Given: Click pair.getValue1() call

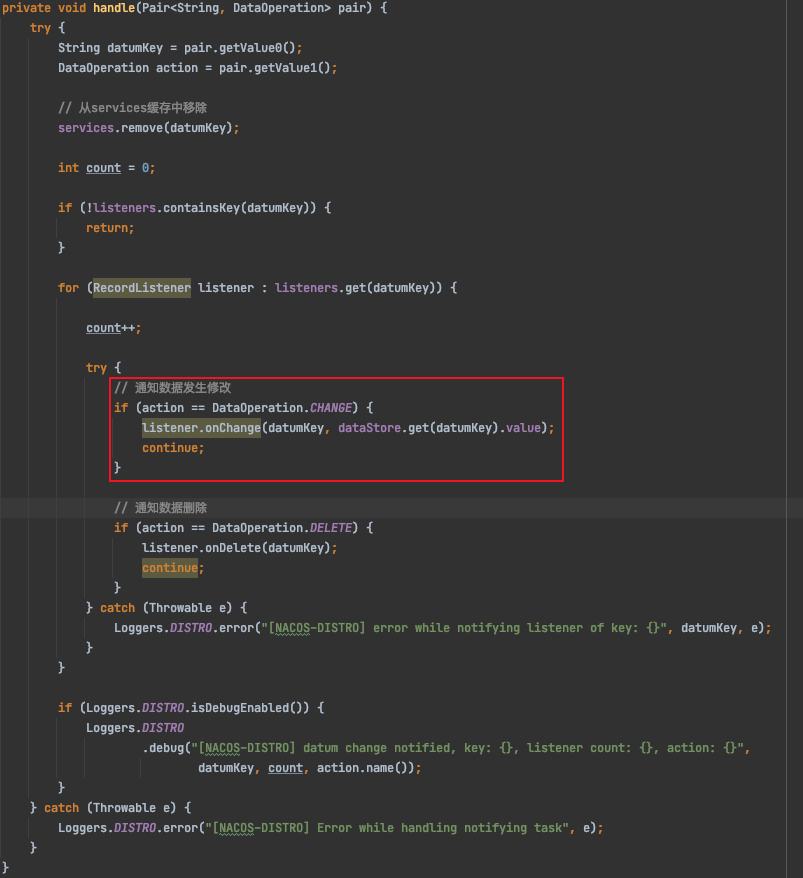Looking at the screenshot, I should (274, 68).
